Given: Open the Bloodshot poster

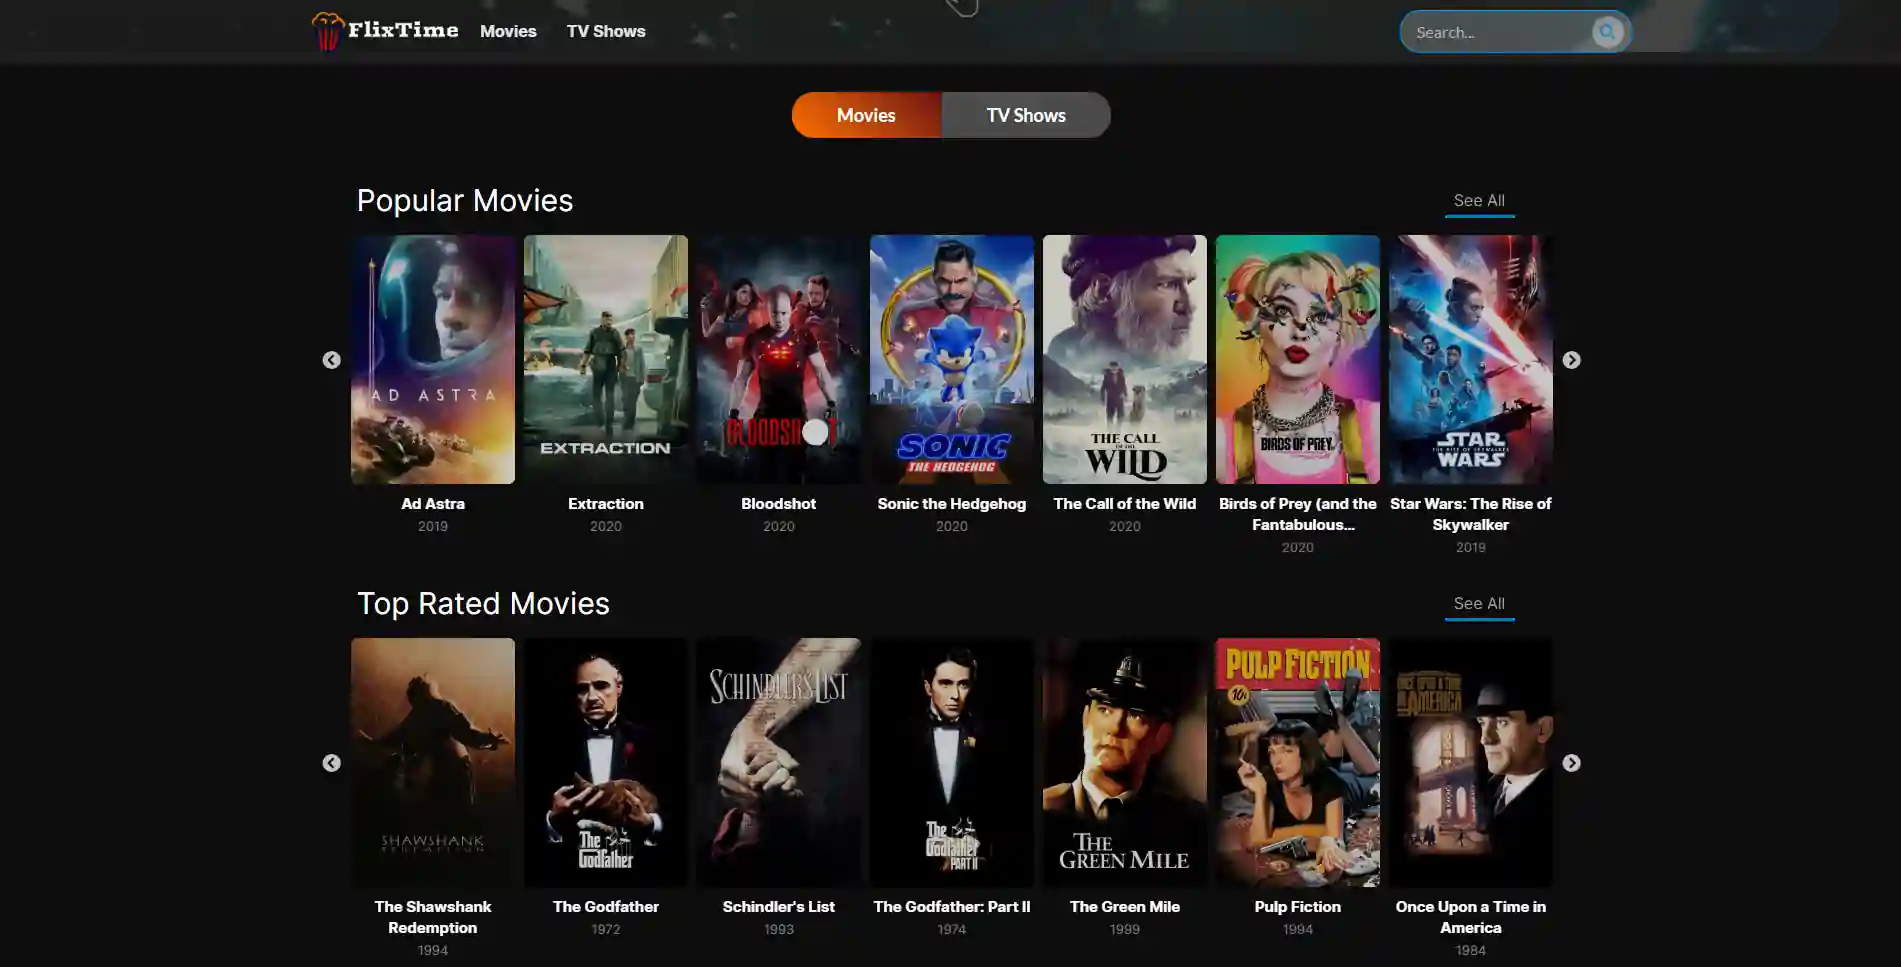Looking at the screenshot, I should (x=779, y=359).
